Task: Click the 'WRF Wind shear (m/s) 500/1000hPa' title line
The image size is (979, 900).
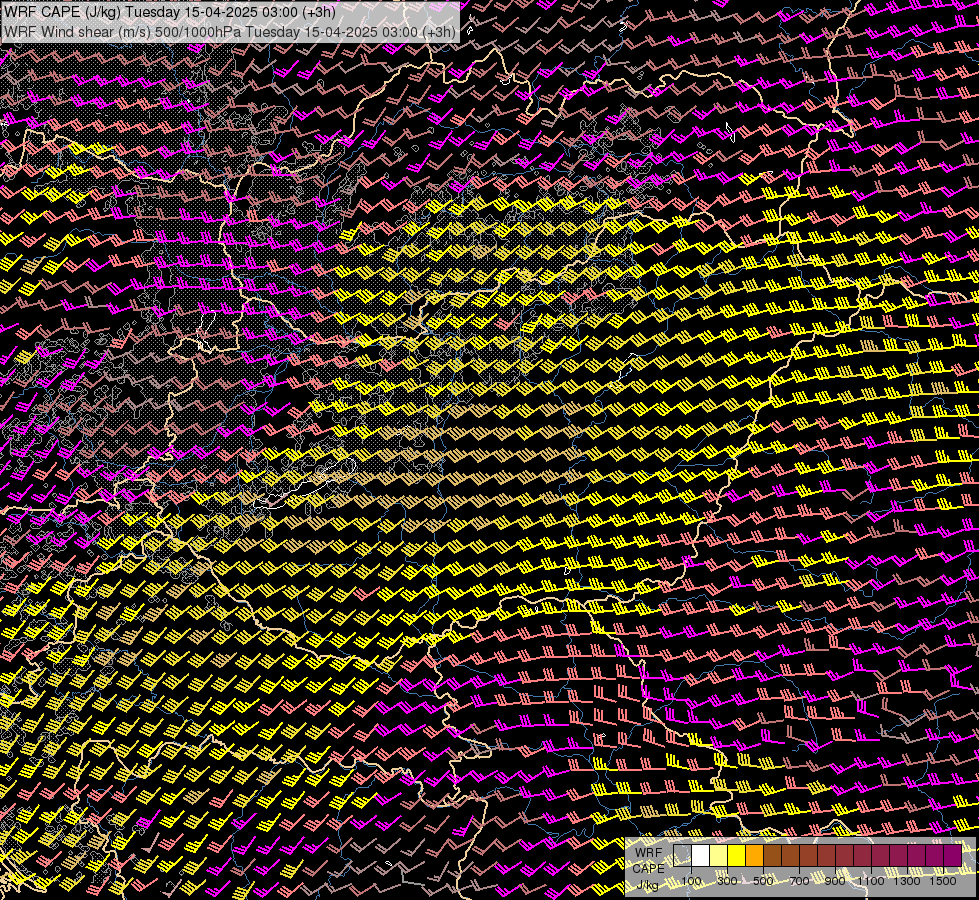Action: pos(230,31)
